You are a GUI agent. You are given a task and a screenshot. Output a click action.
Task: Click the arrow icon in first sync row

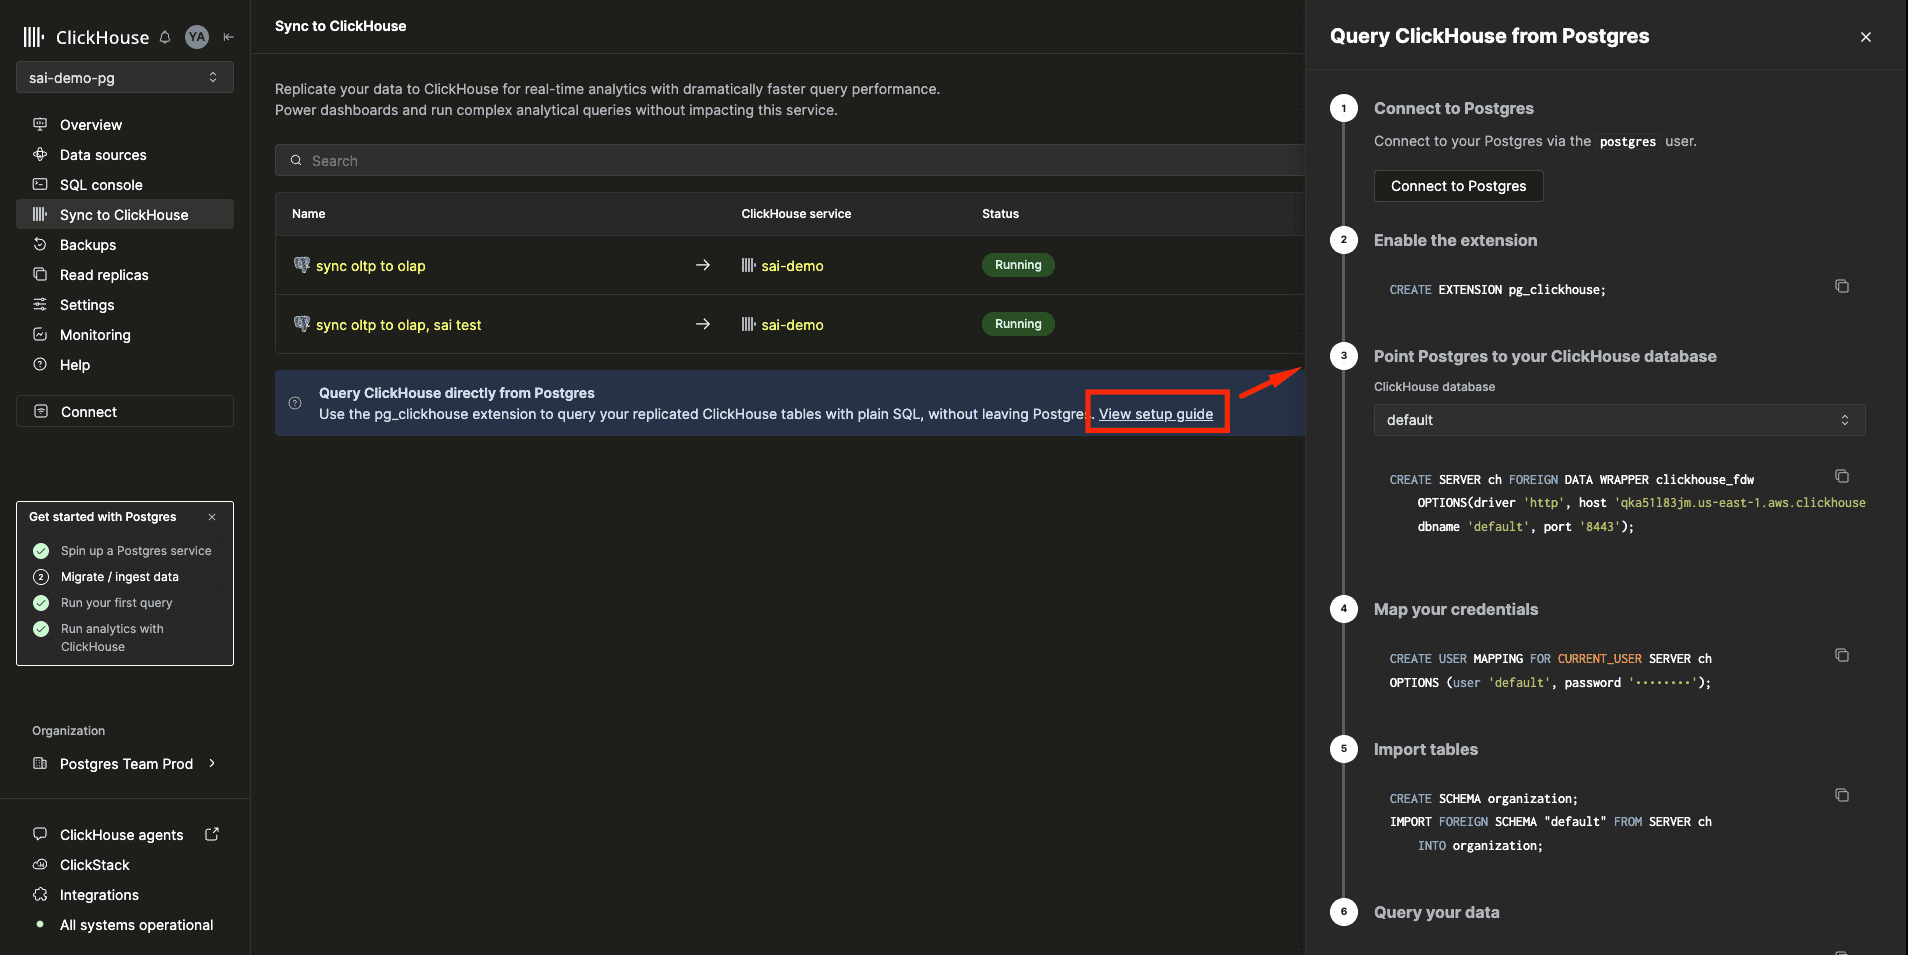(x=703, y=265)
